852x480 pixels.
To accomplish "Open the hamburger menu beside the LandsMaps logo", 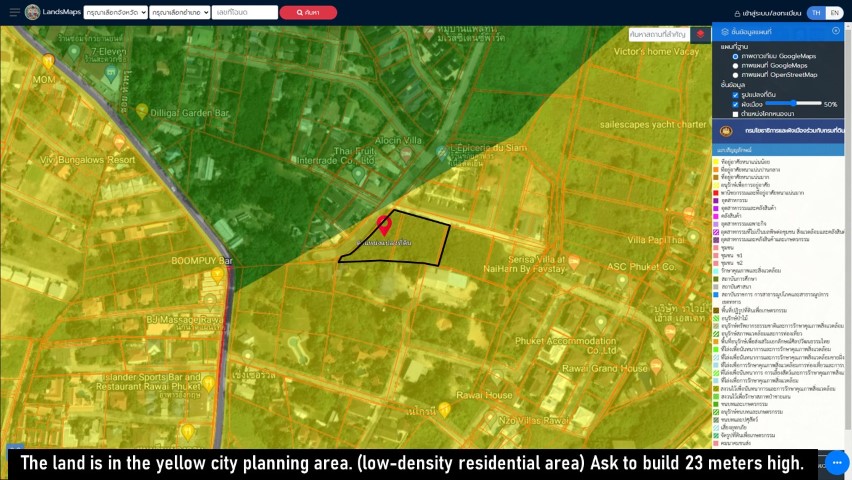I will [x=15, y=12].
